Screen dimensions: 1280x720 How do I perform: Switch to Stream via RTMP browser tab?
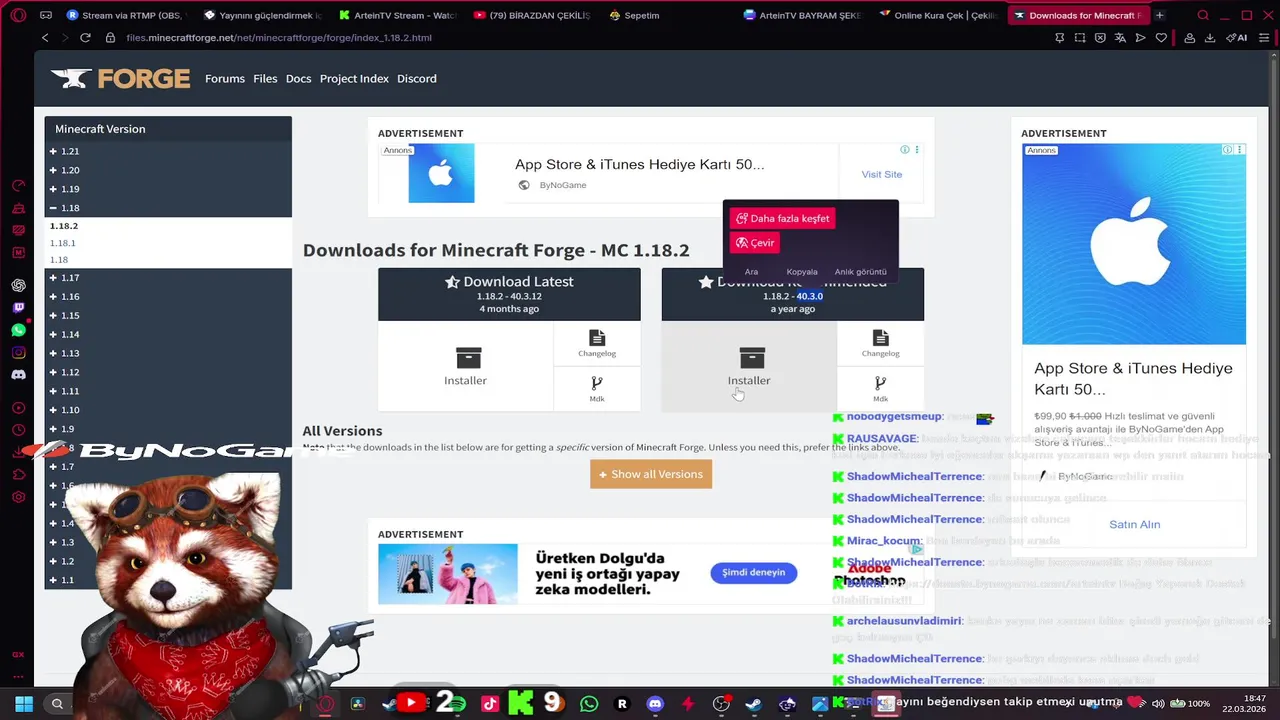[x=125, y=15]
